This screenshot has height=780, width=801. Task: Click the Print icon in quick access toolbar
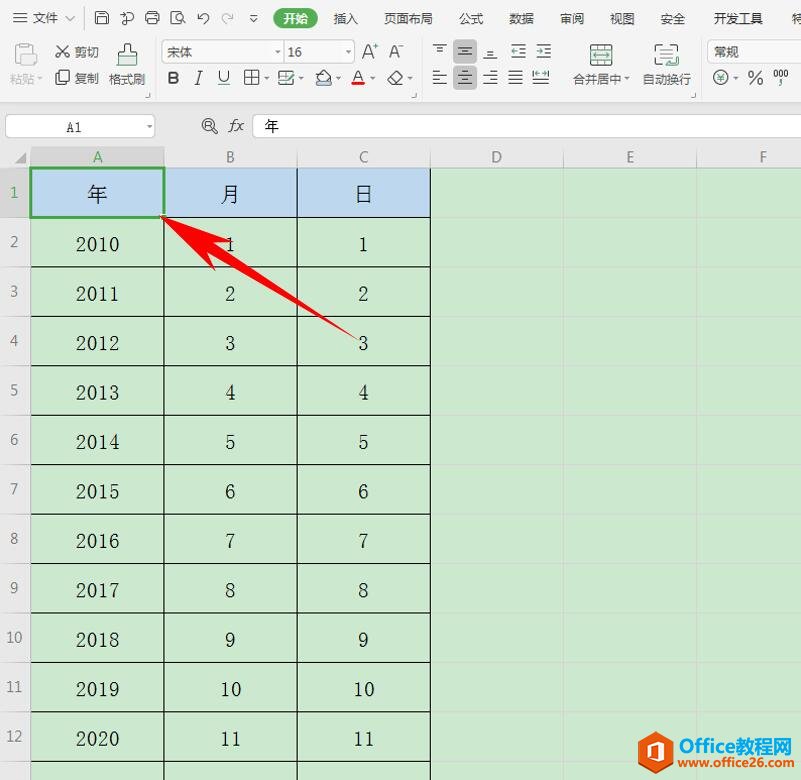(x=151, y=17)
